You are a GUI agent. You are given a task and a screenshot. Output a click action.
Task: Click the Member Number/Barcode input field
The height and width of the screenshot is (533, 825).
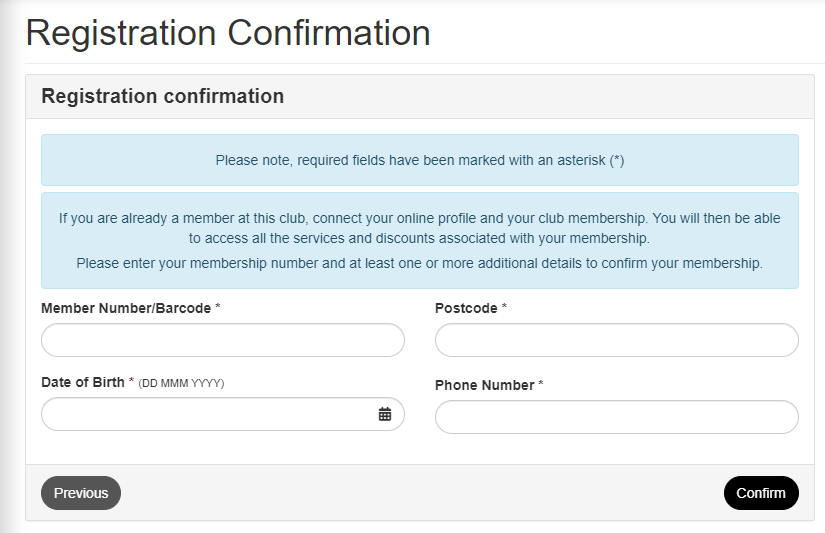[222, 340]
